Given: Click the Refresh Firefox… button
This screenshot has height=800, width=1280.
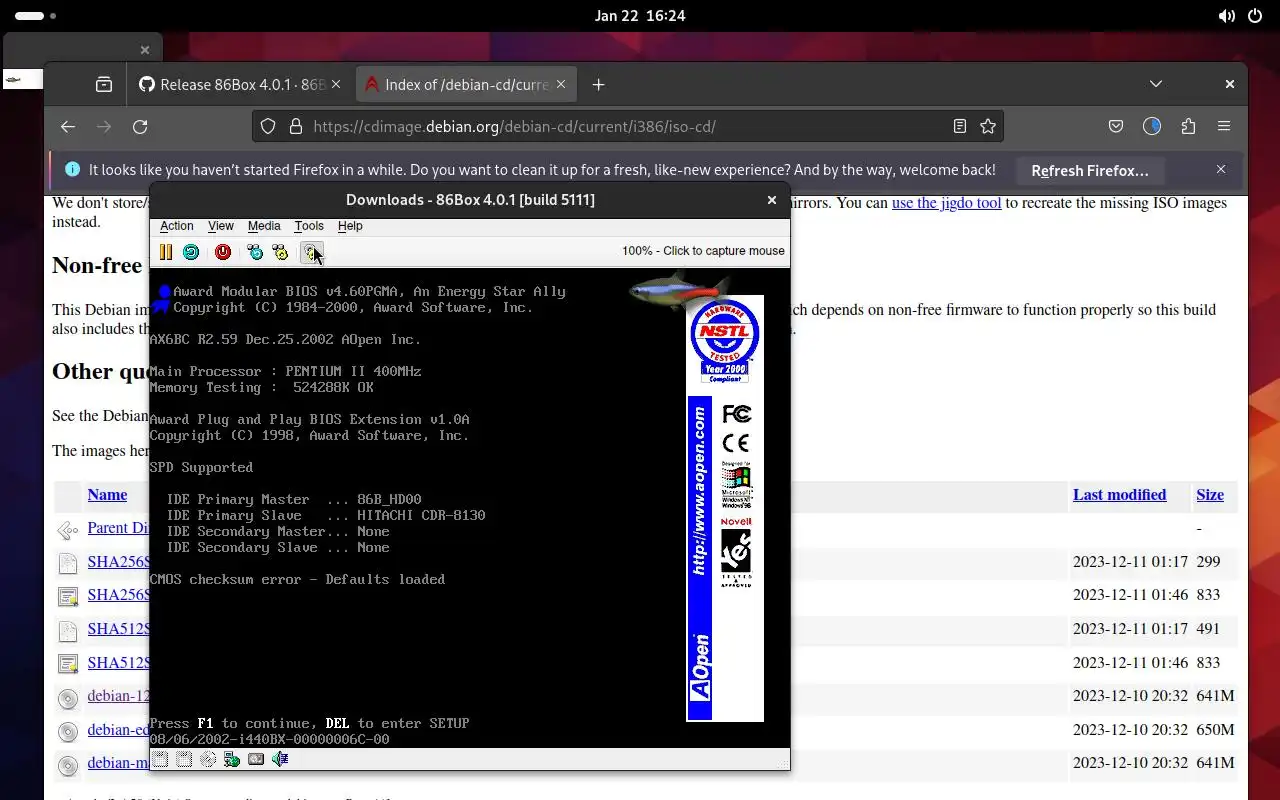Looking at the screenshot, I should (x=1090, y=171).
